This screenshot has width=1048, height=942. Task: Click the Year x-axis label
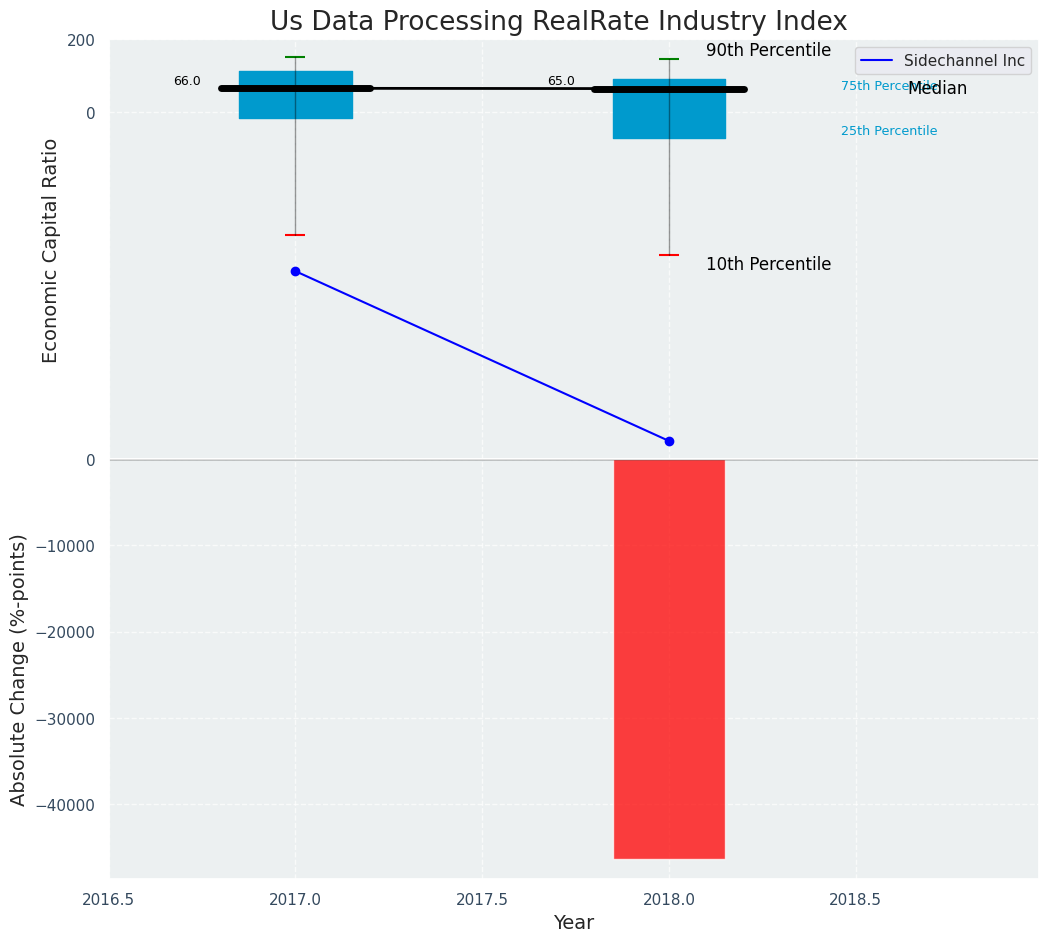[573, 923]
